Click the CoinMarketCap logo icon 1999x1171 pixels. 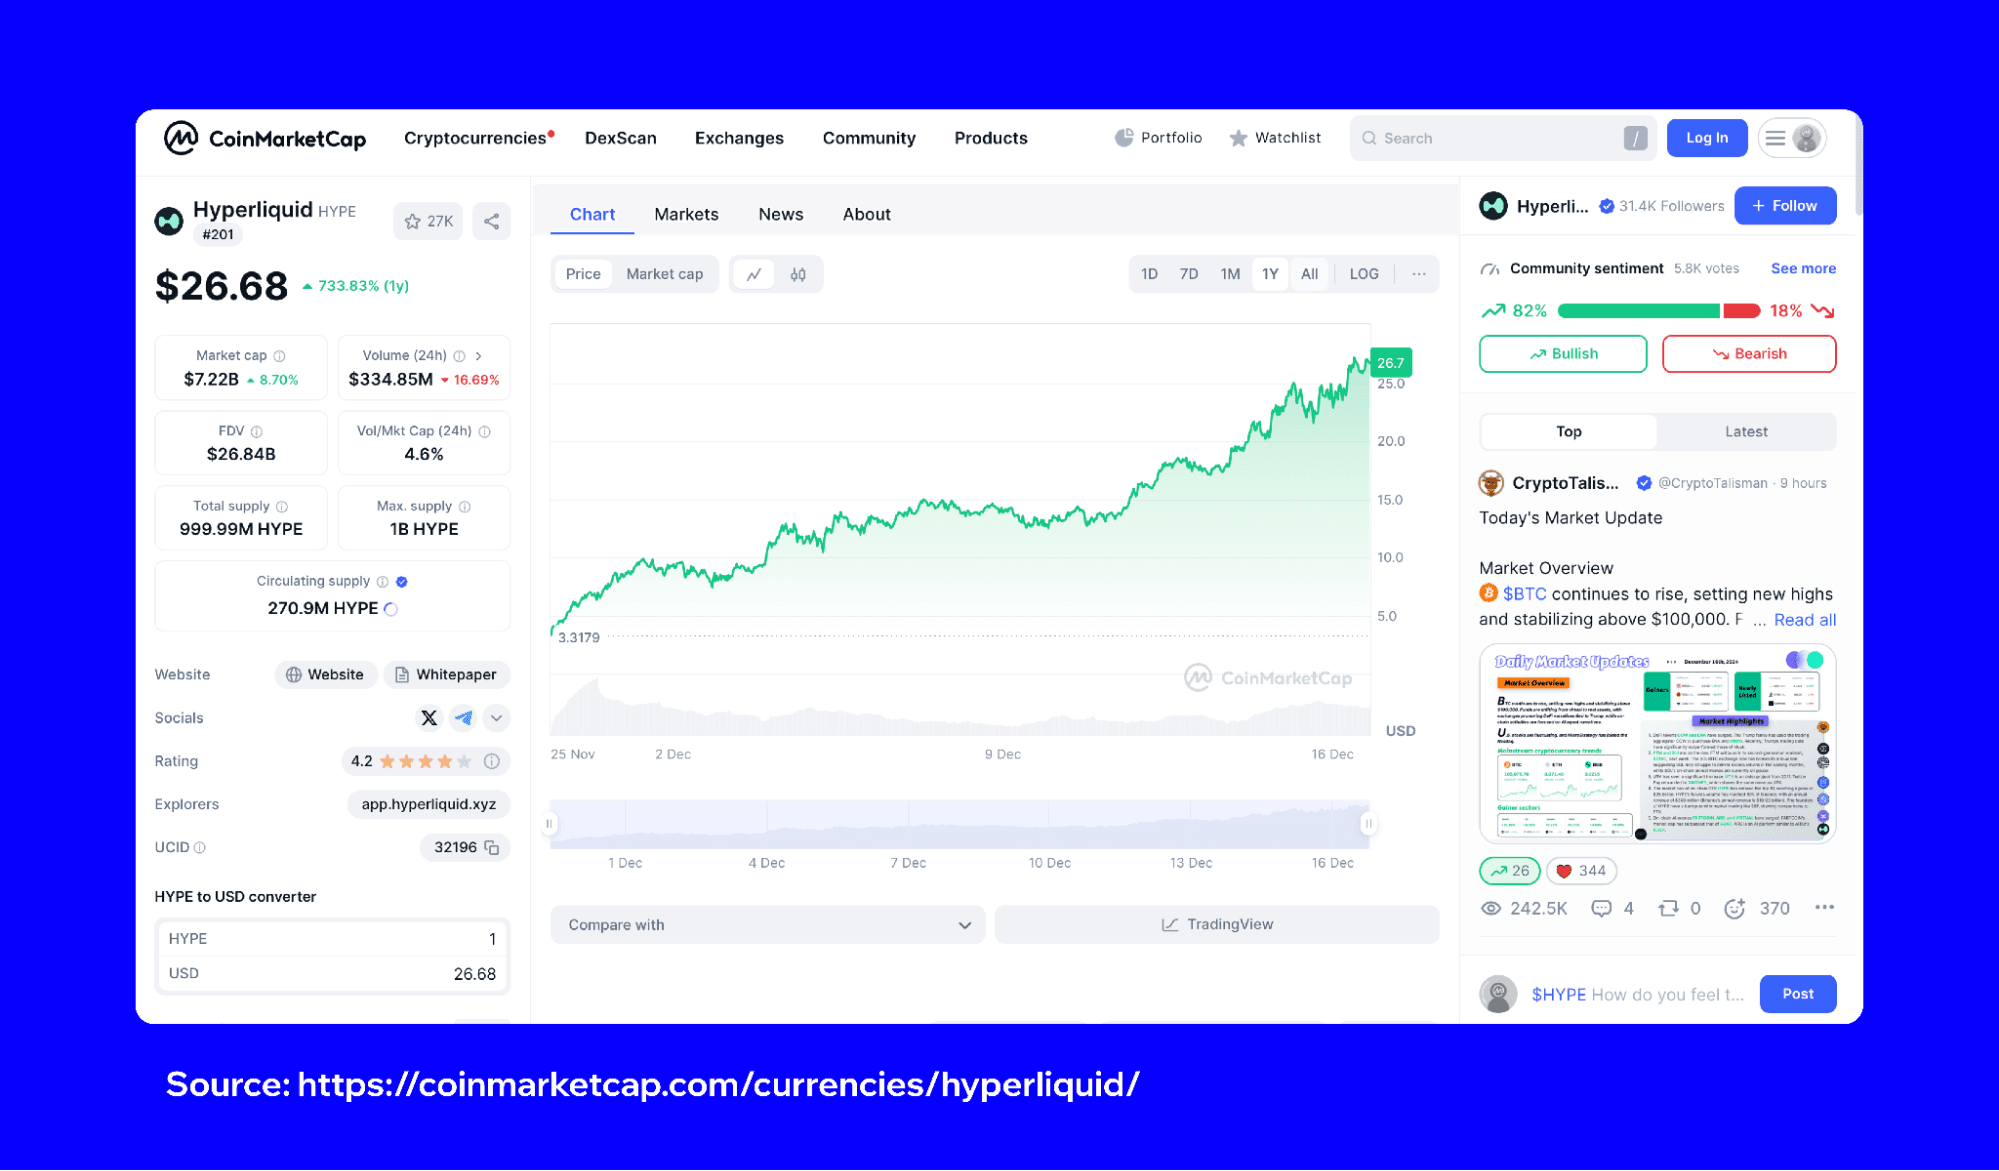tap(183, 138)
